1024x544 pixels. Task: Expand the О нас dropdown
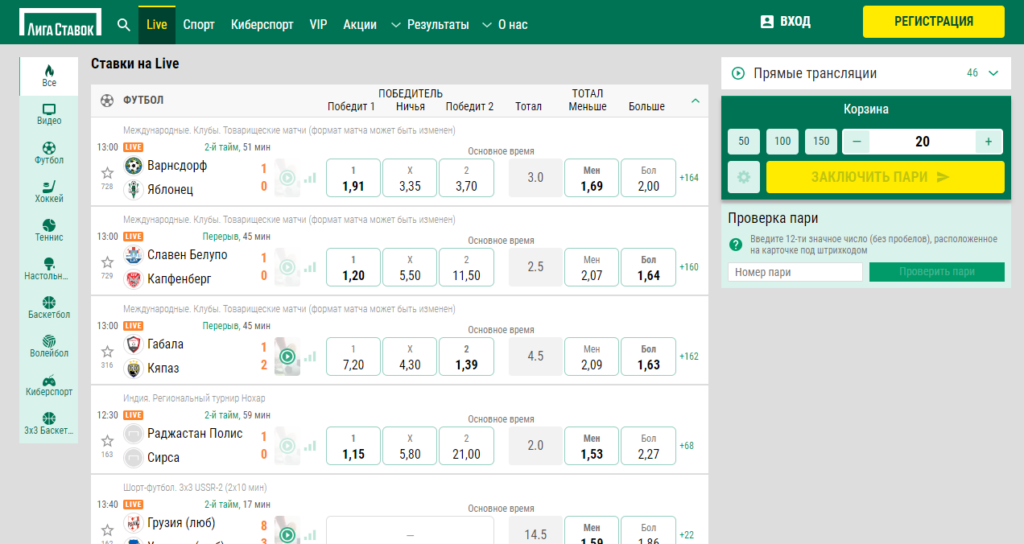pos(505,25)
